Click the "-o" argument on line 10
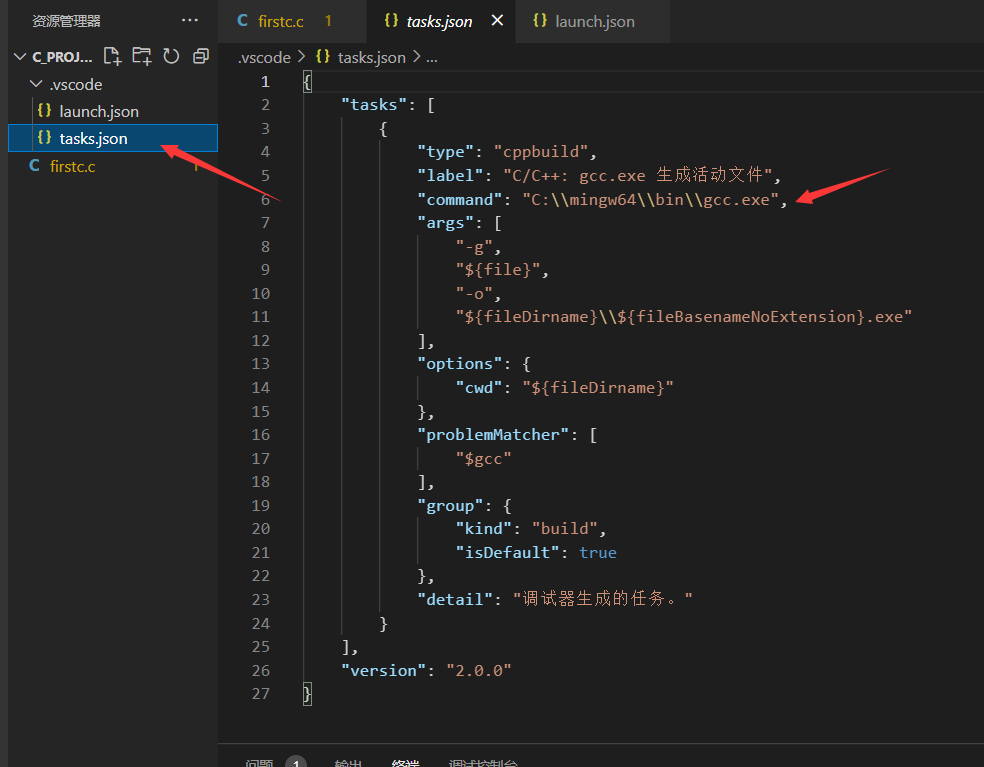 474,294
